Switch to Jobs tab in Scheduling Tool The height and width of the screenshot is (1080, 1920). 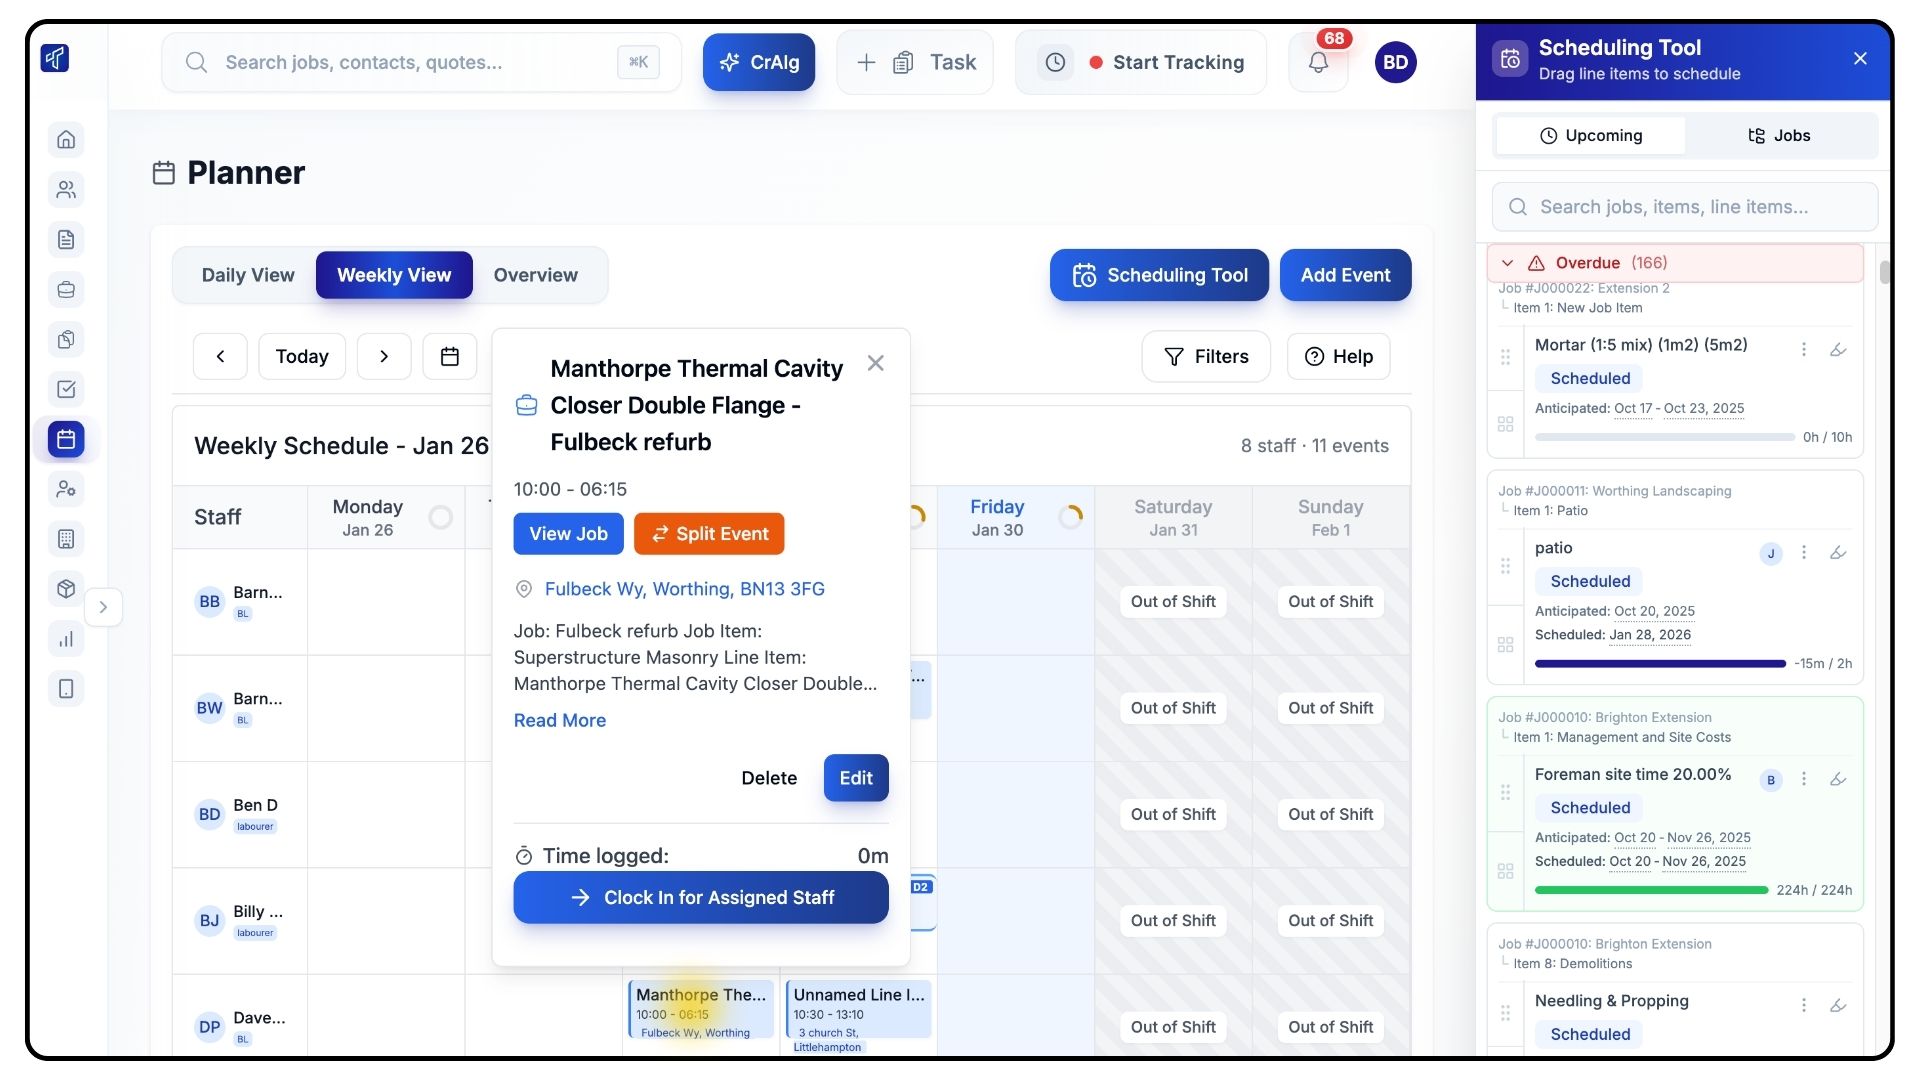[1778, 135]
